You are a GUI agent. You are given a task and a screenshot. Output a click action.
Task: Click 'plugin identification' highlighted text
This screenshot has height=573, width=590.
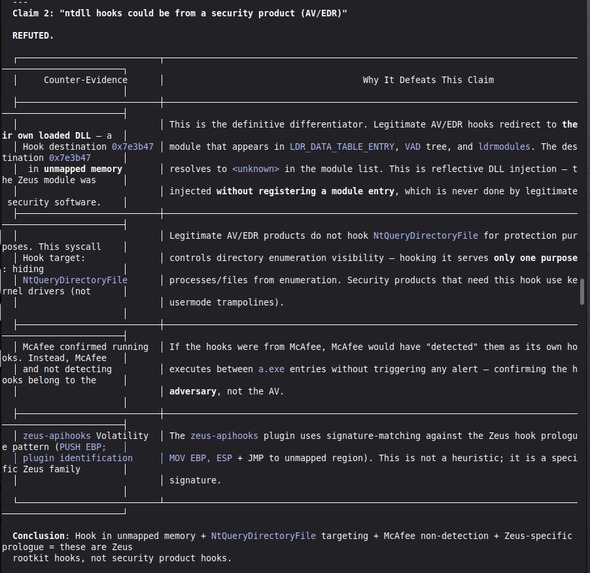[x=78, y=458]
